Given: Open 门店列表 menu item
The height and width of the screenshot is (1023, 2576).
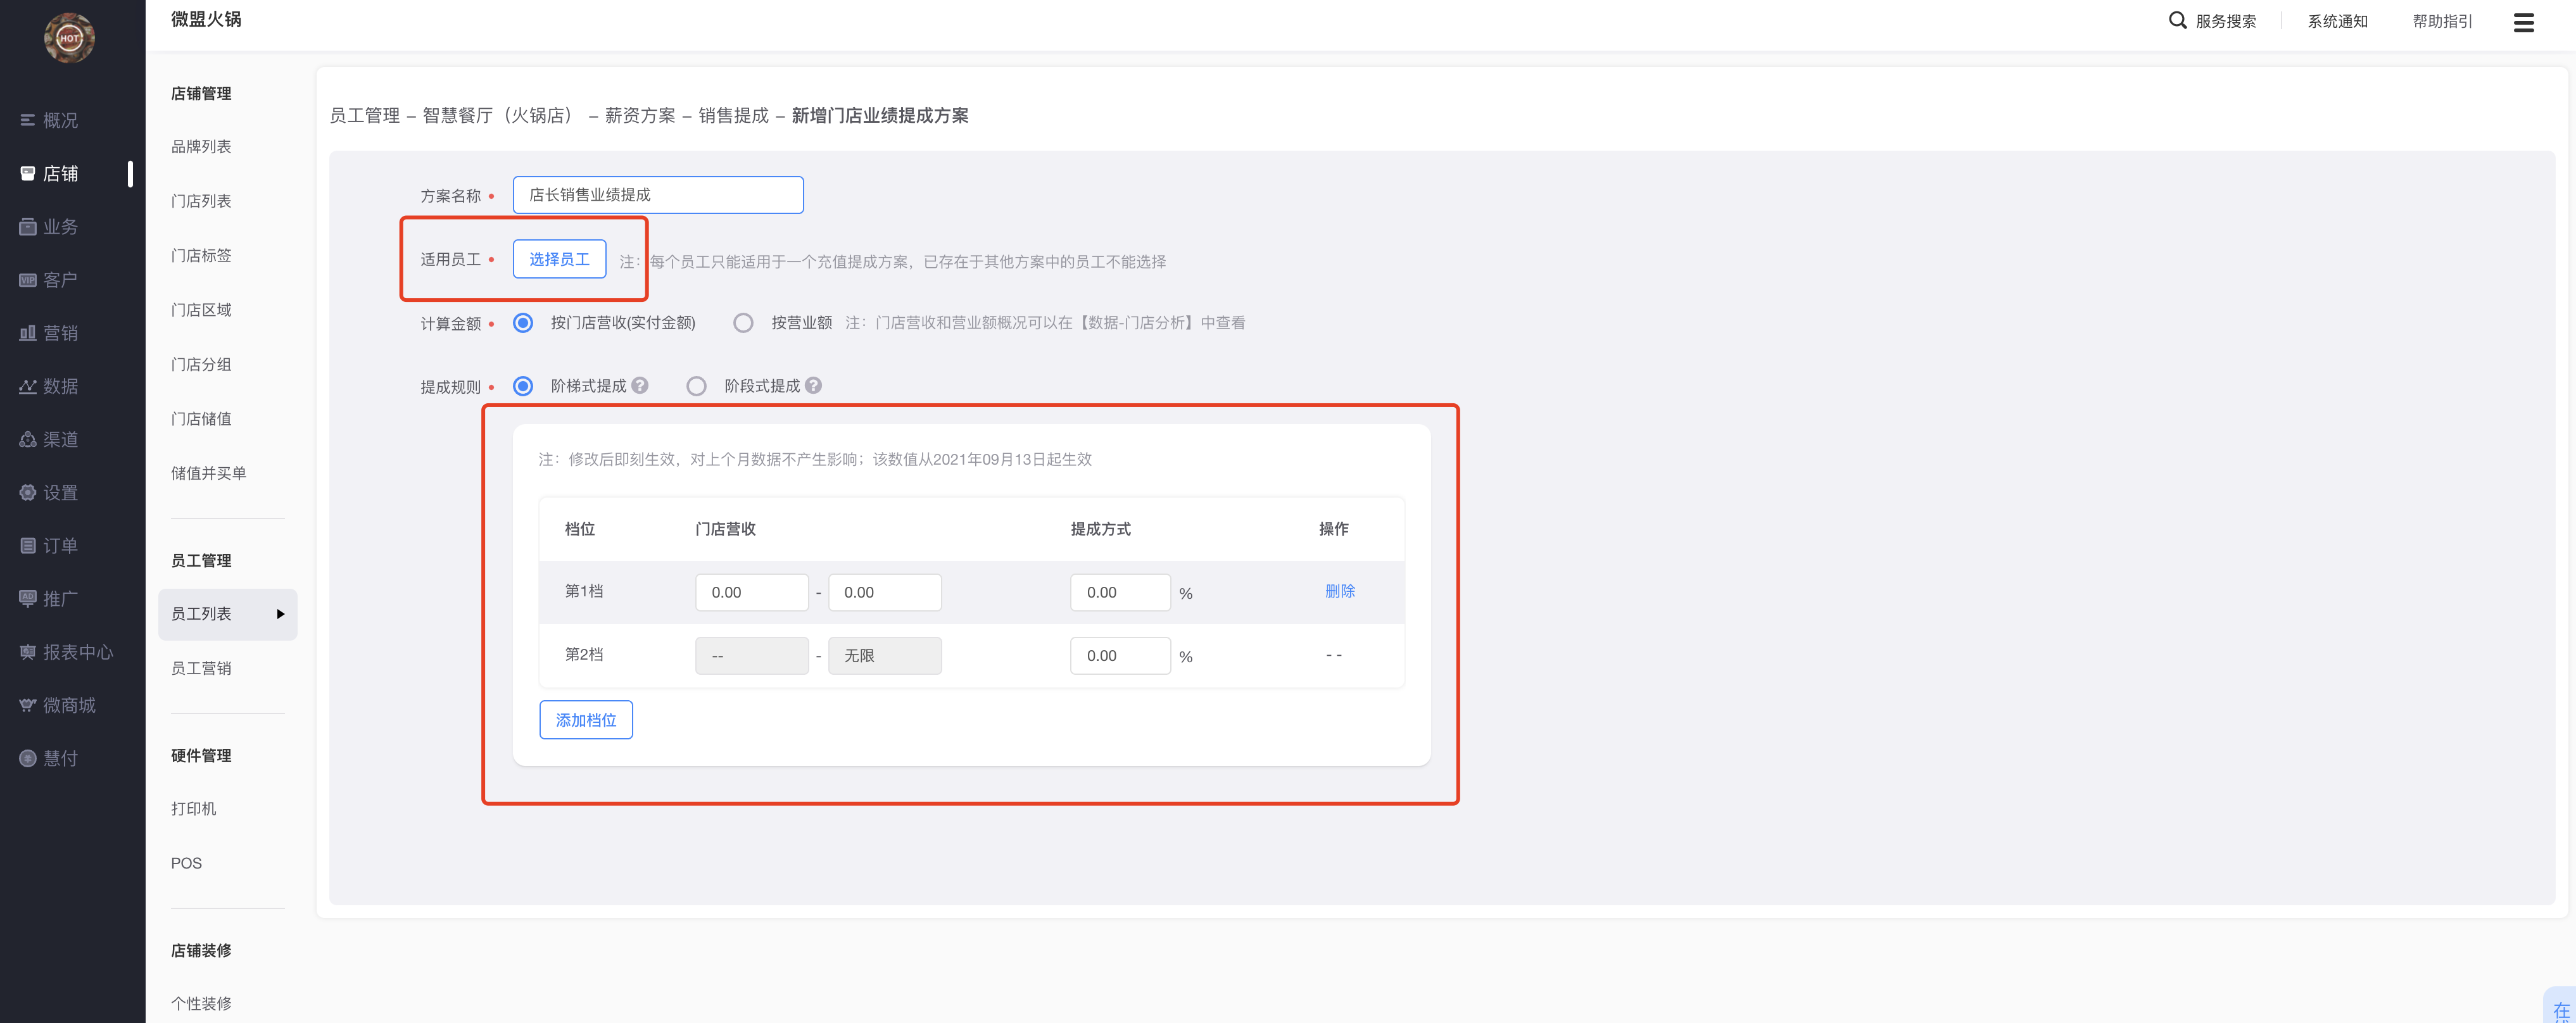Looking at the screenshot, I should [x=201, y=201].
